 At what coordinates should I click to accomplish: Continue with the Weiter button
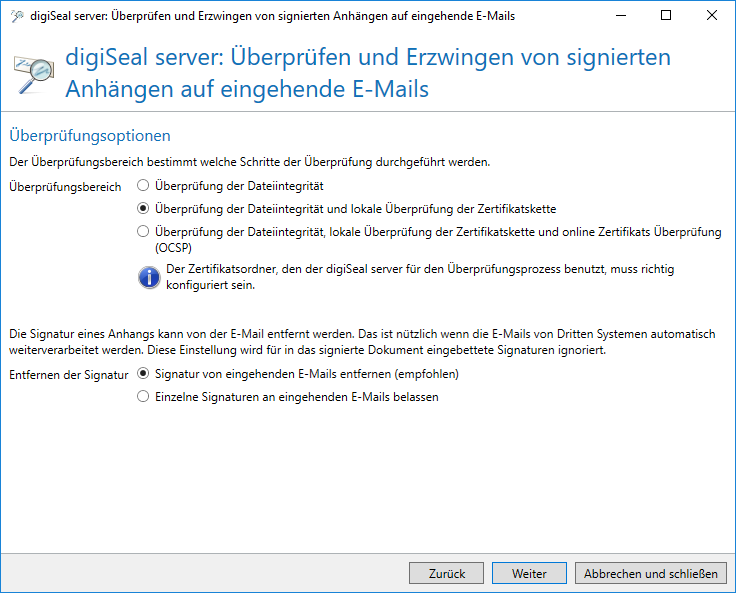(x=529, y=573)
